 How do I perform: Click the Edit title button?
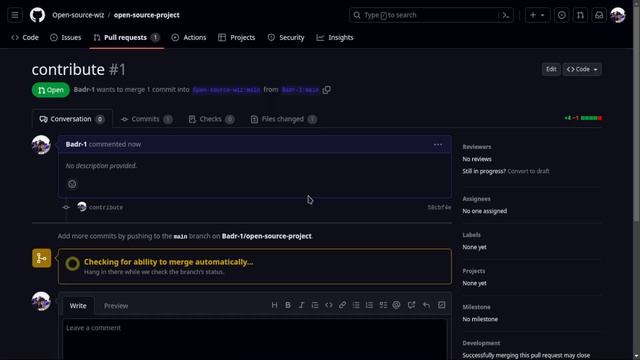[551, 69]
